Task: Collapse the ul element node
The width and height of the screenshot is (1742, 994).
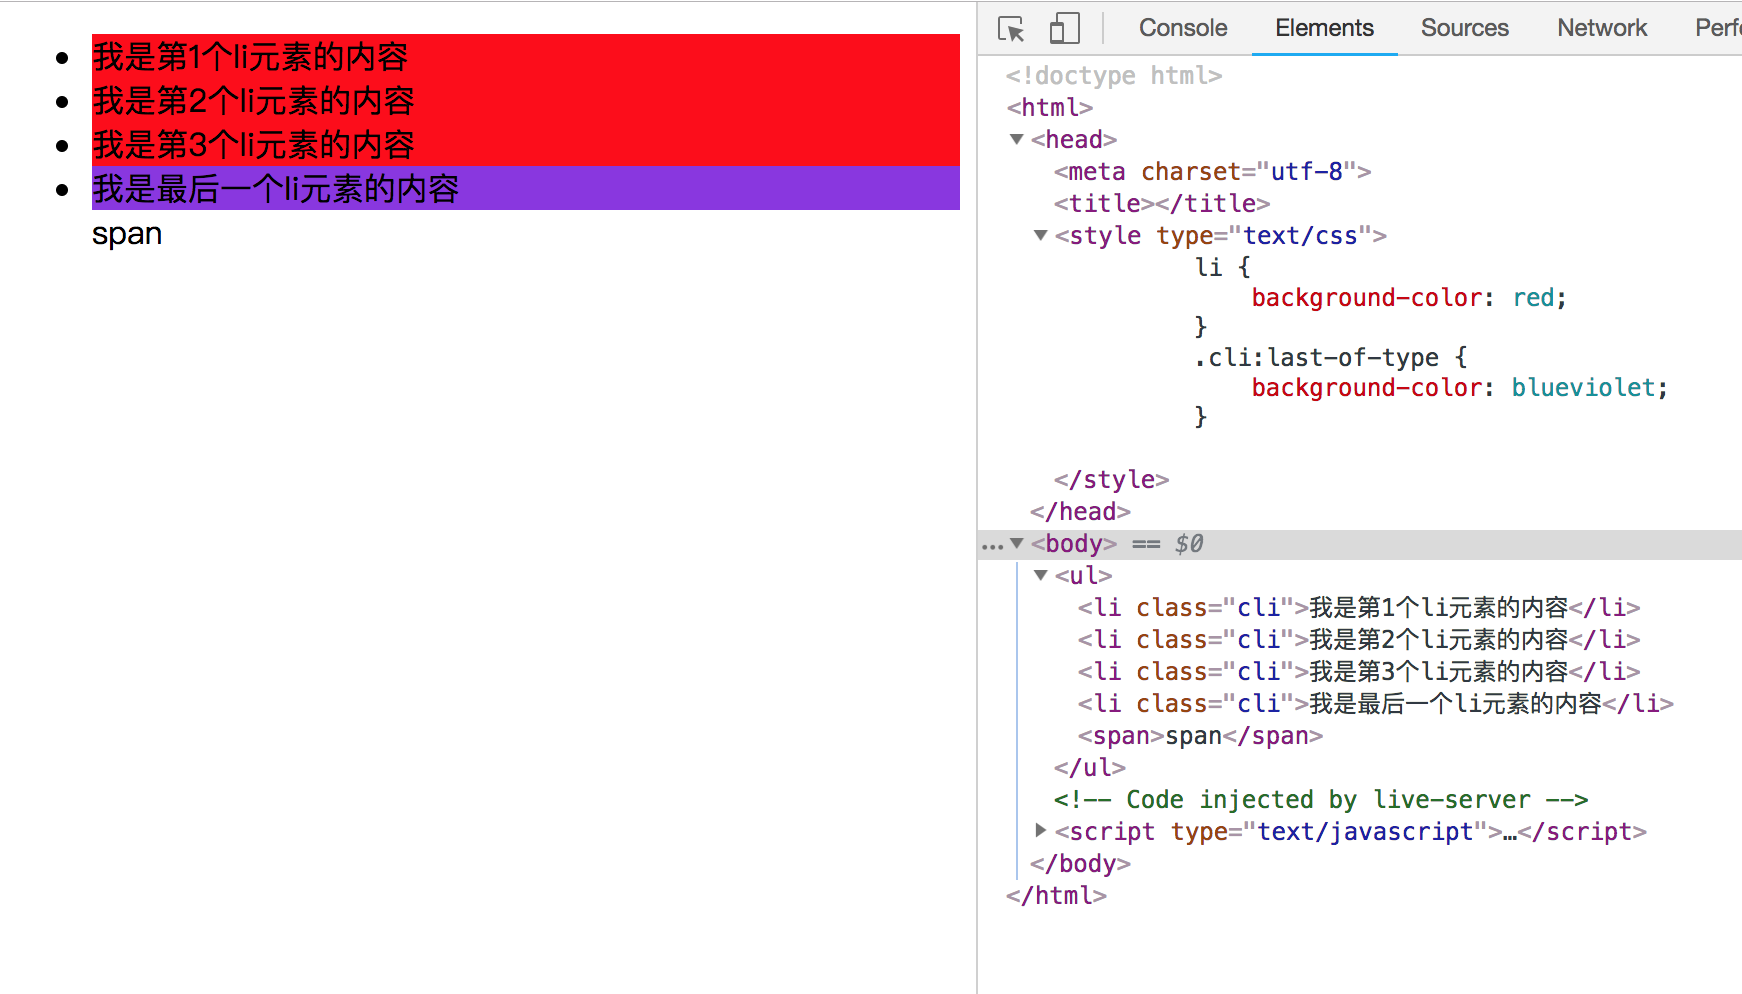Action: click(x=1041, y=575)
